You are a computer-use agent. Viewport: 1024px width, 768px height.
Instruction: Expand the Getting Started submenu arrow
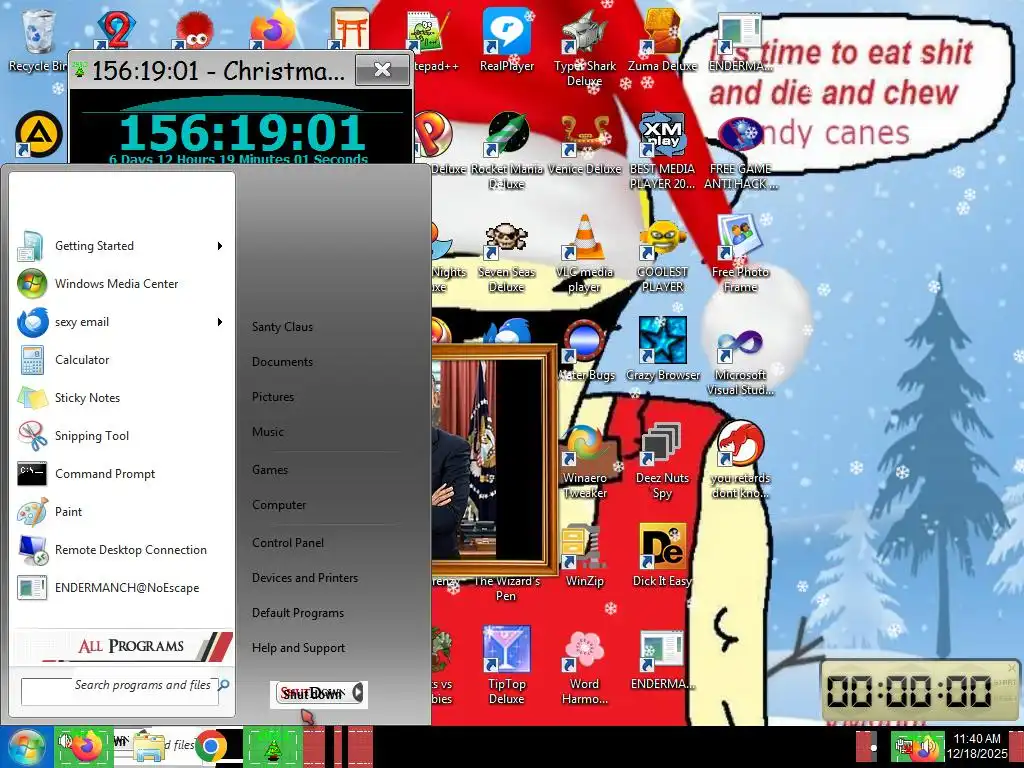tap(220, 246)
